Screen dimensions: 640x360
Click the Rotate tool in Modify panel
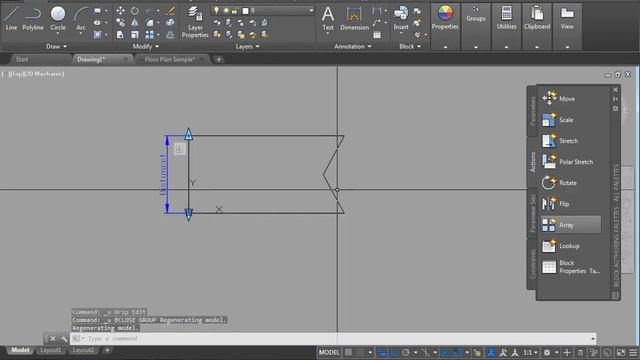(x=134, y=11)
